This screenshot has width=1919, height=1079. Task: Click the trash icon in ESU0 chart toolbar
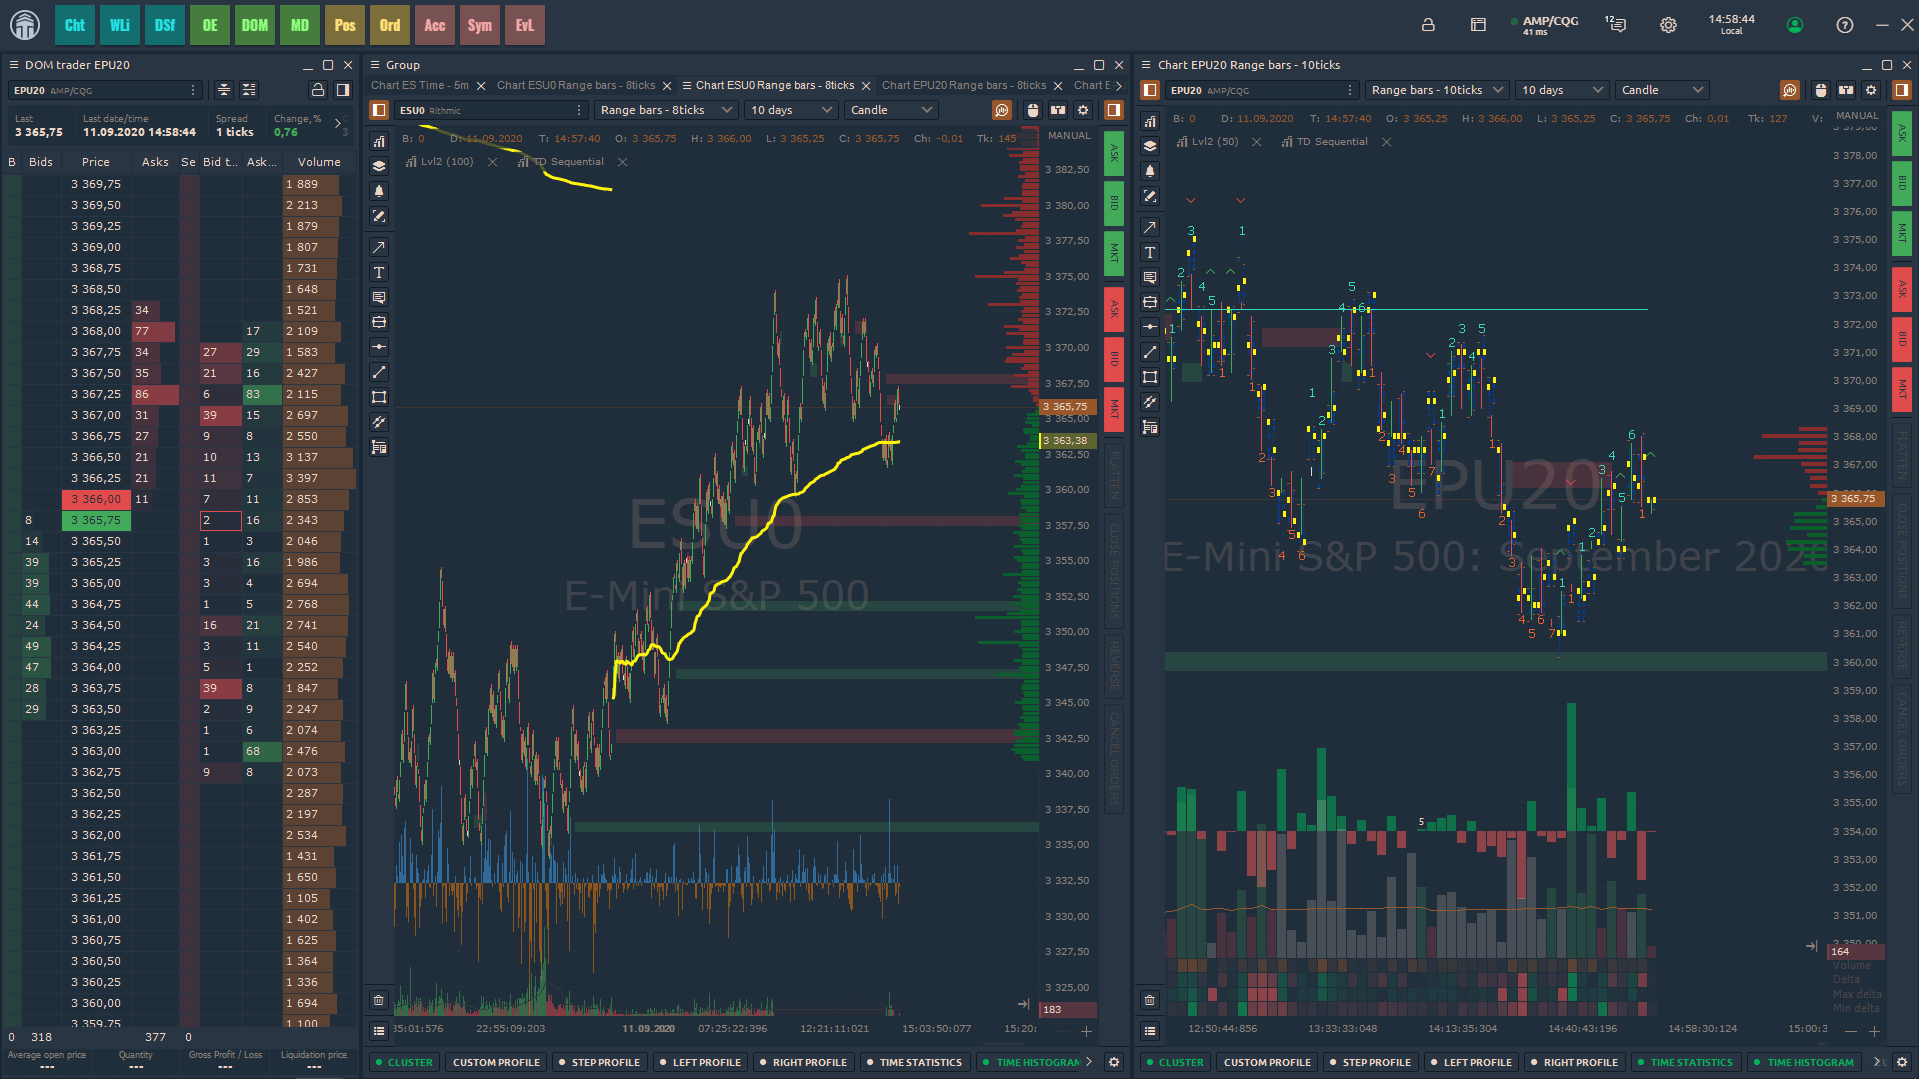379,1000
